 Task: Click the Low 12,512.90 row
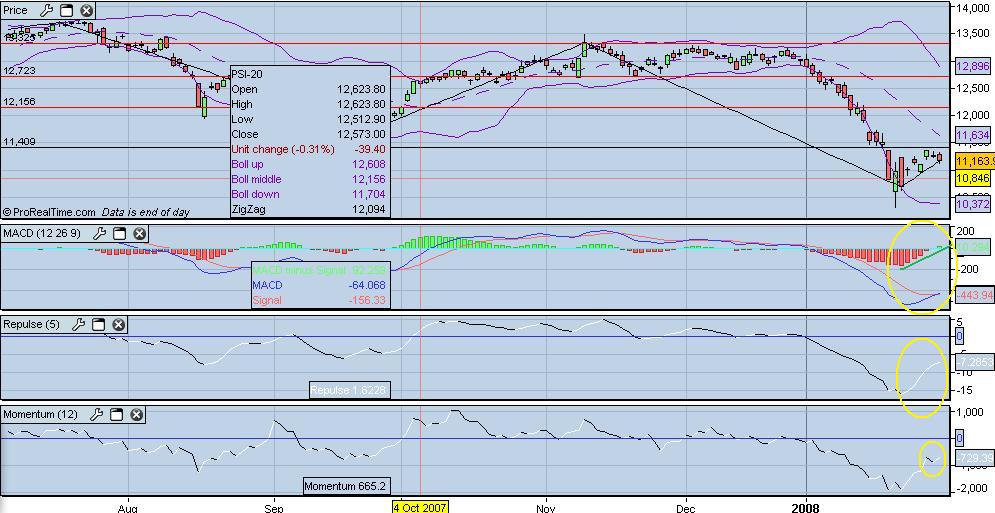(308, 119)
